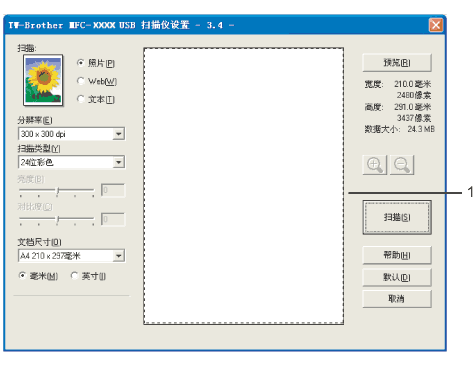
Task: Click the 3437 像素 pixel height value
Action: pos(414,118)
